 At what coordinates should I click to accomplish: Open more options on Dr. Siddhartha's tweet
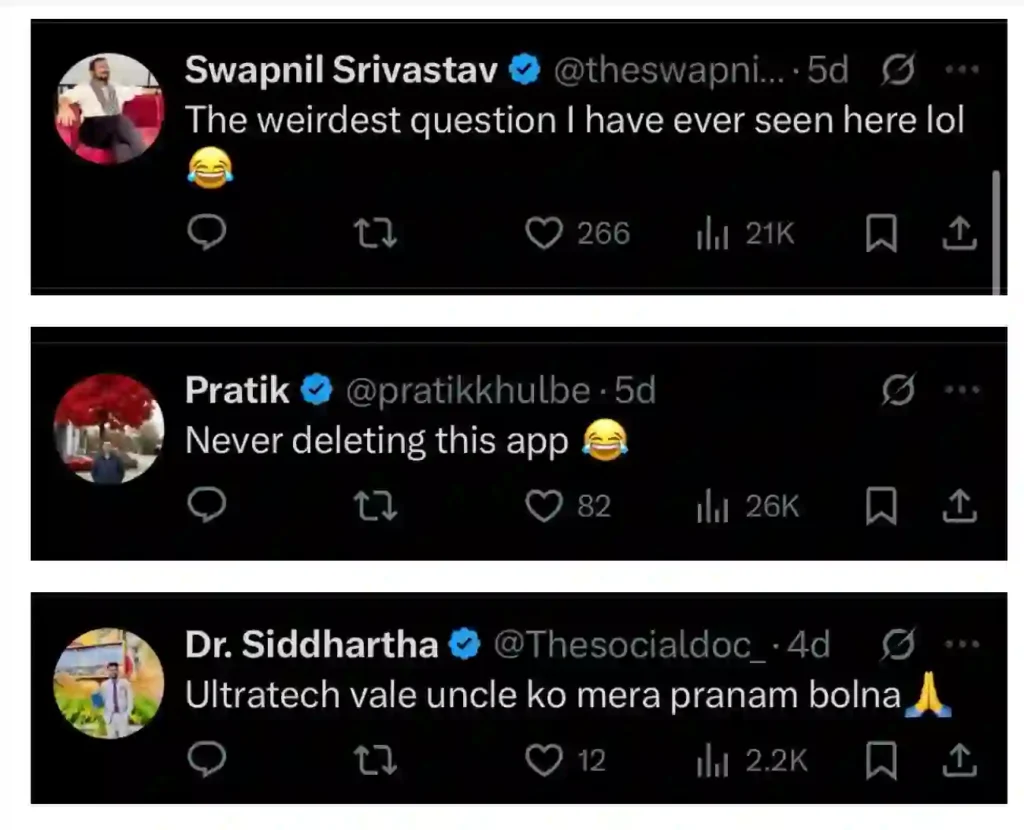click(962, 644)
